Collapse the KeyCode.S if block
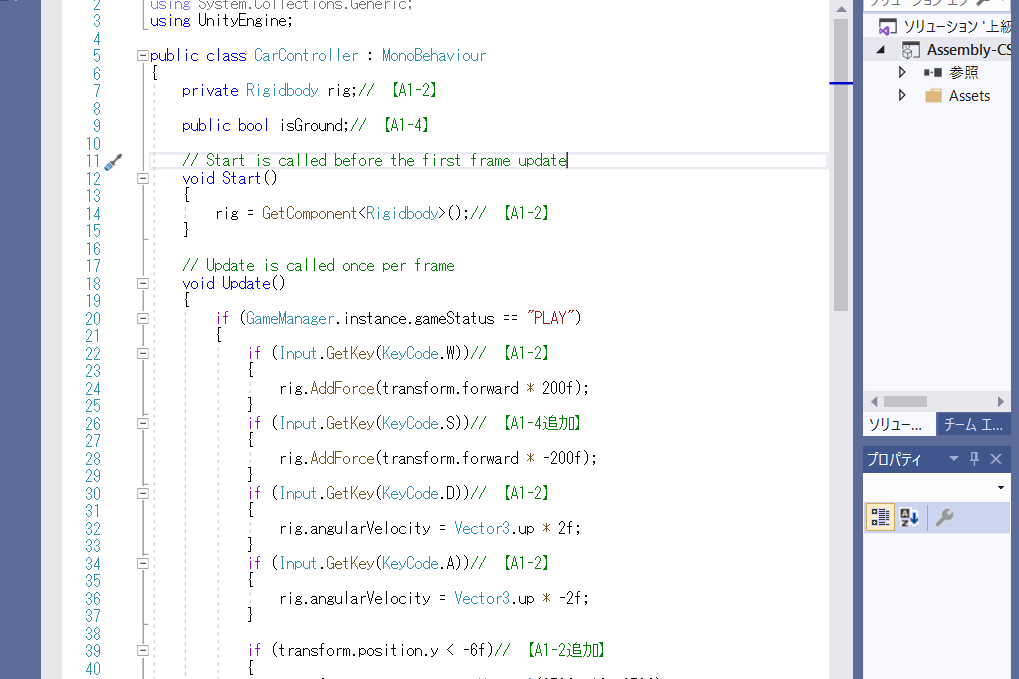The width and height of the screenshot is (1019, 679). click(x=142, y=424)
